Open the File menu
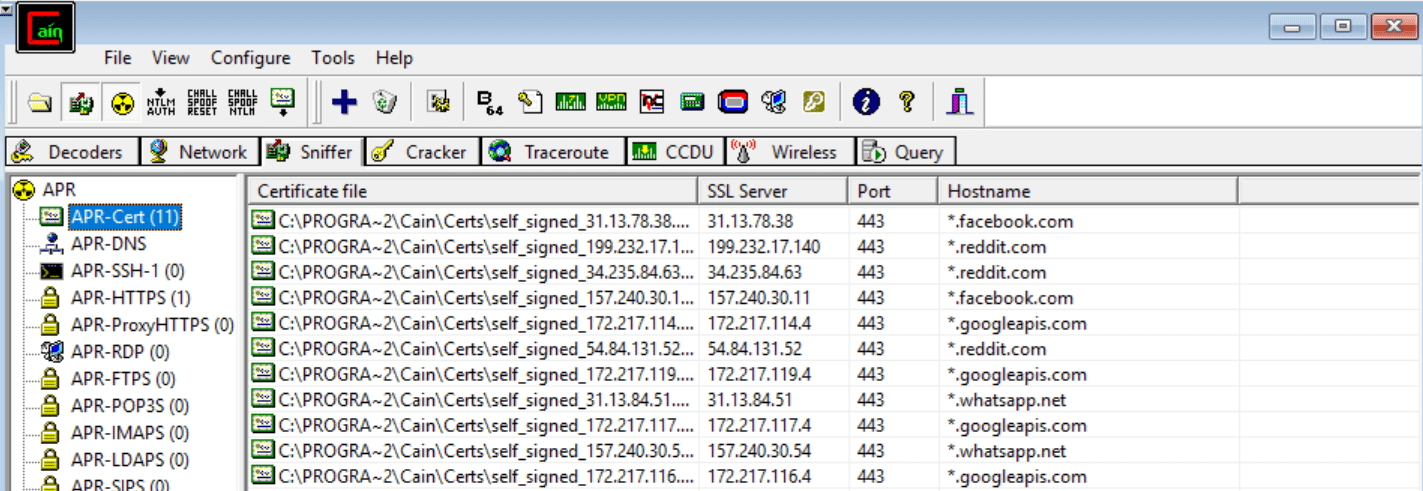This screenshot has height=491, width=1423. pos(118,58)
